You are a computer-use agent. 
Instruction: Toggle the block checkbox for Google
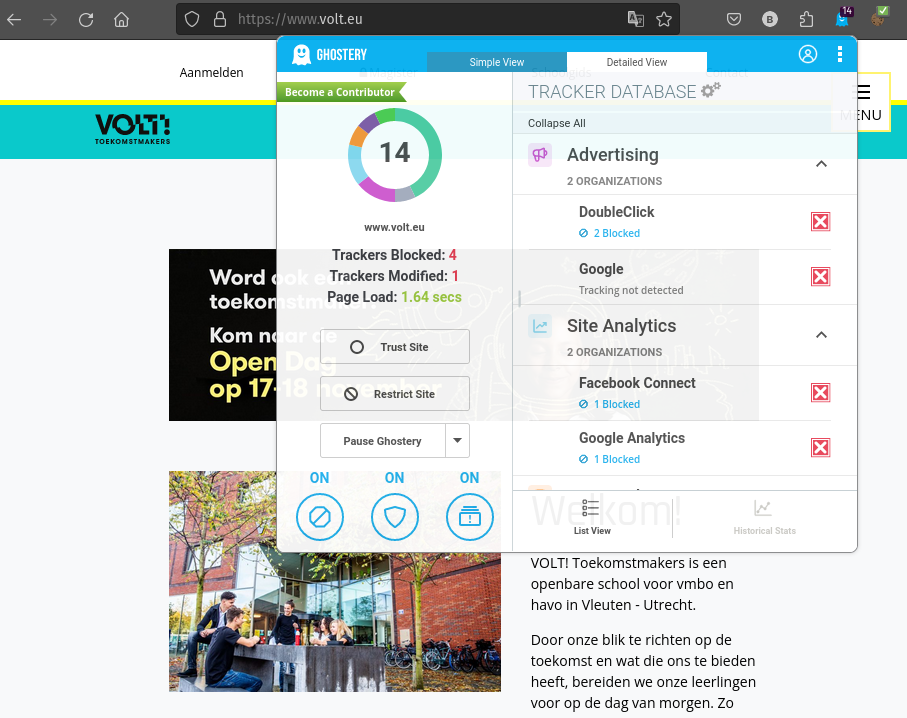[820, 277]
